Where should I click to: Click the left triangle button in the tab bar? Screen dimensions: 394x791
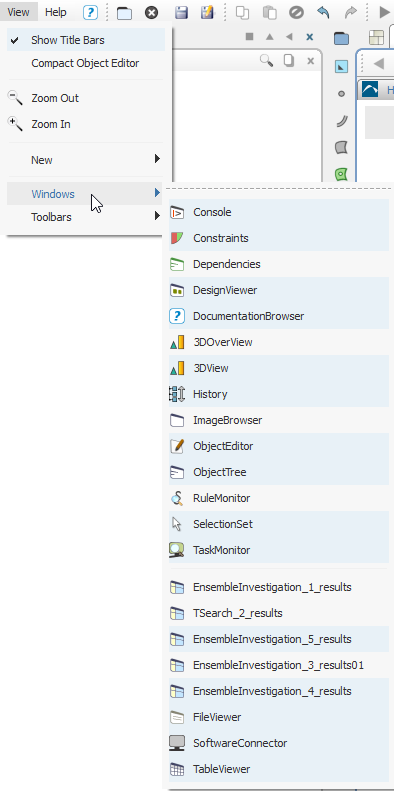click(x=289, y=37)
